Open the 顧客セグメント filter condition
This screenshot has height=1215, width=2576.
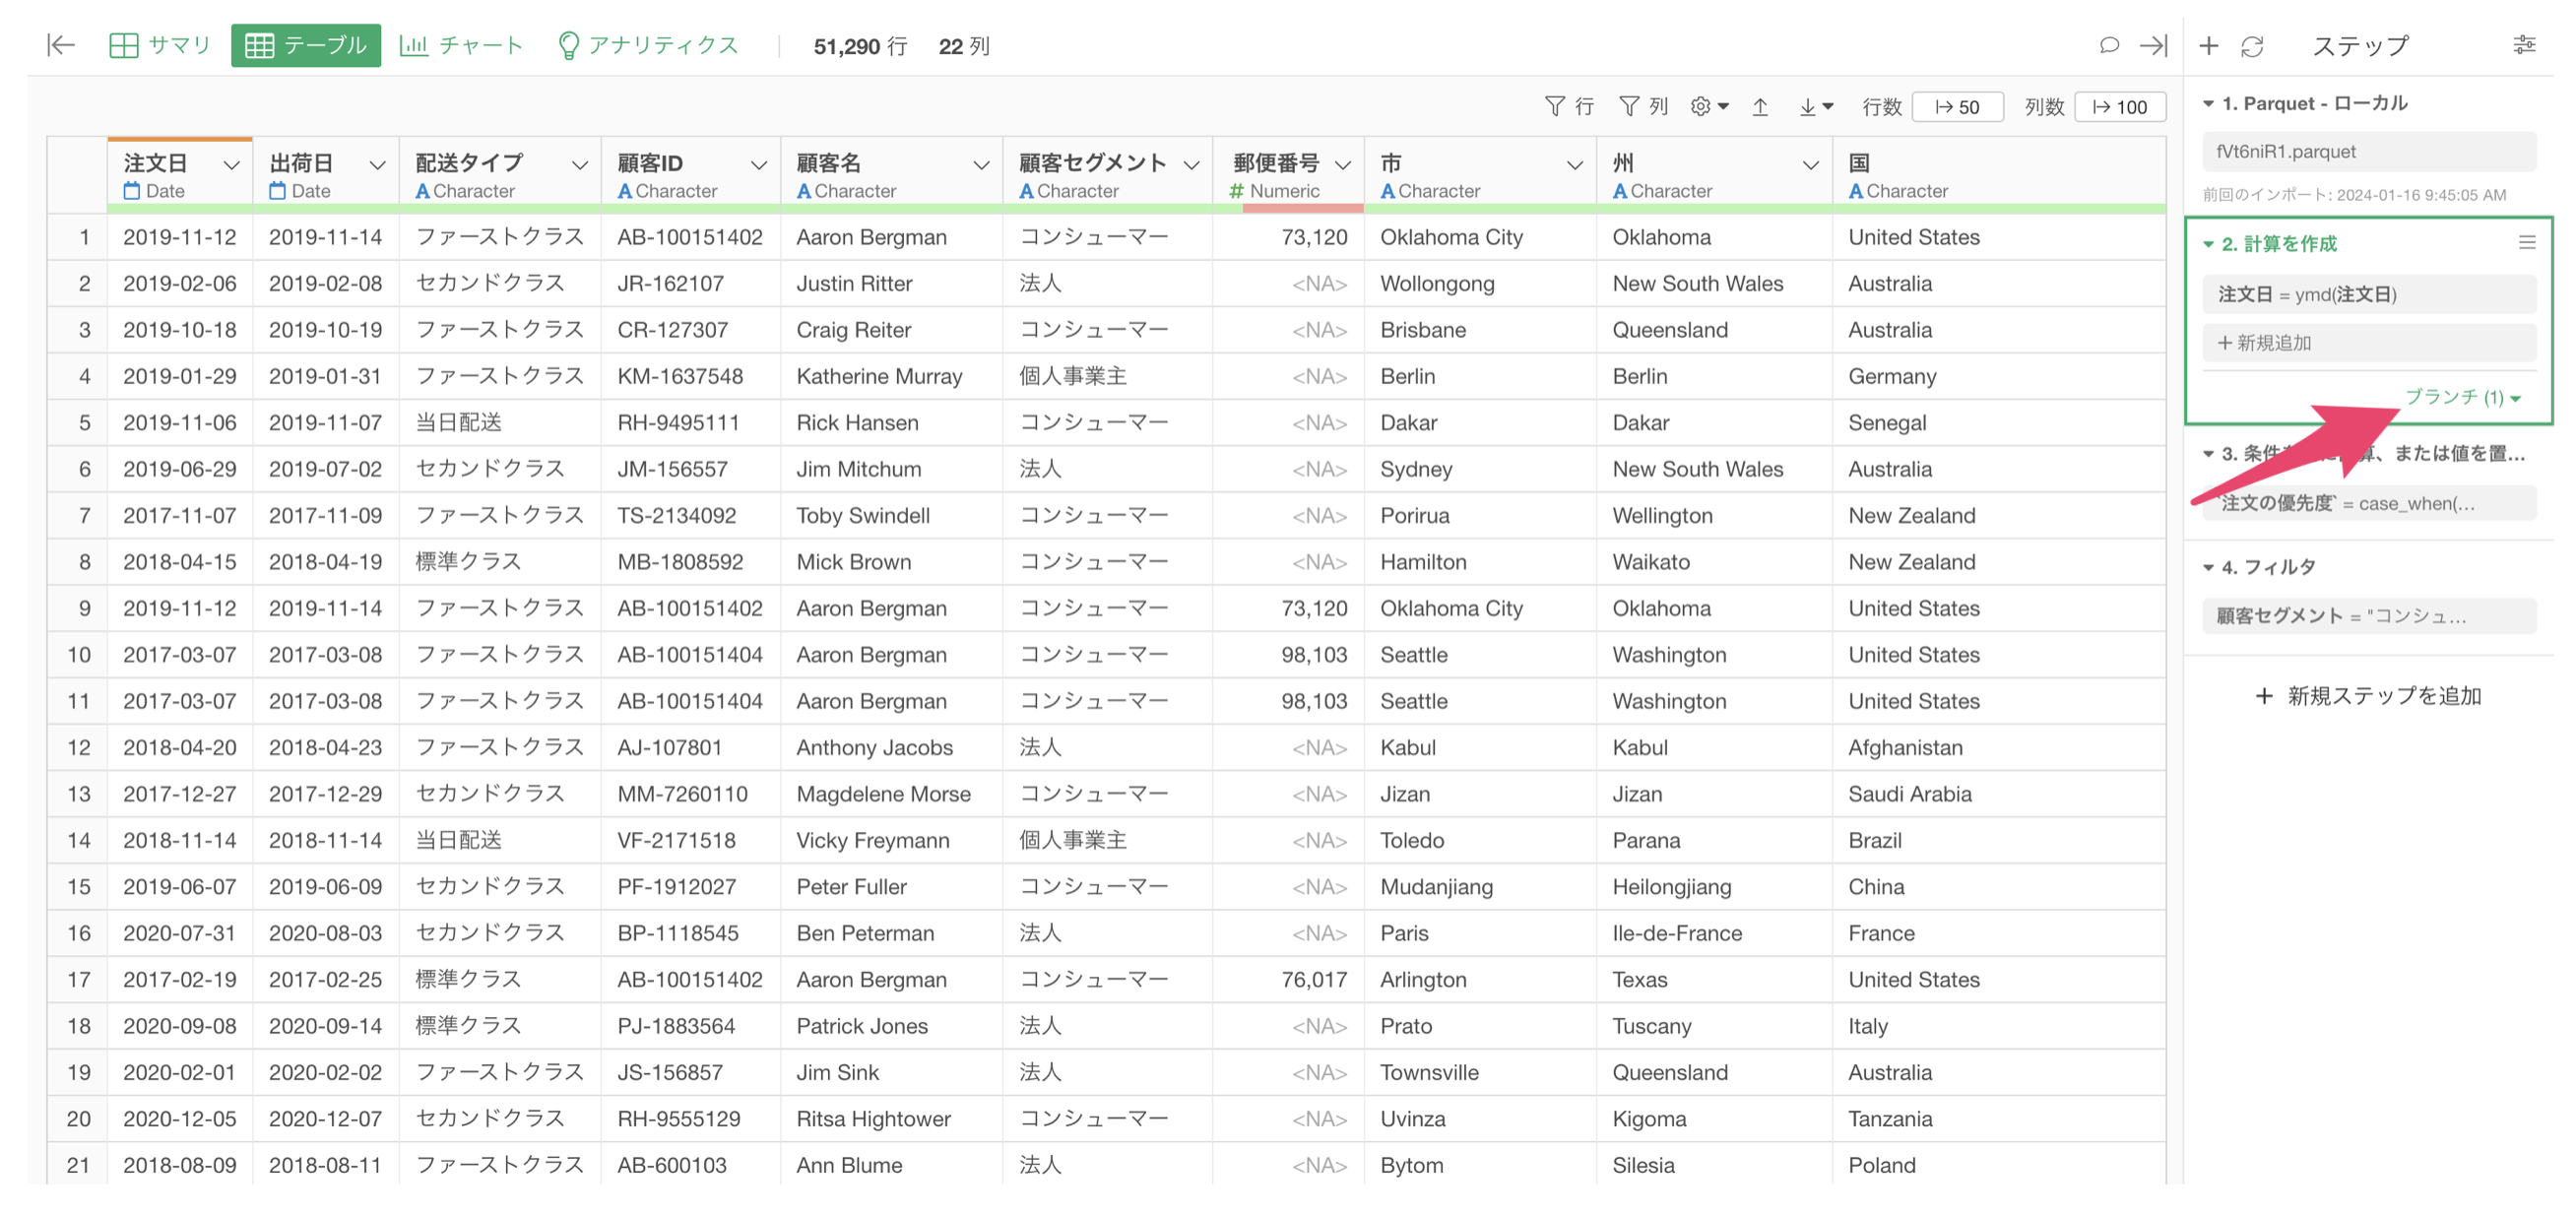tap(2368, 616)
